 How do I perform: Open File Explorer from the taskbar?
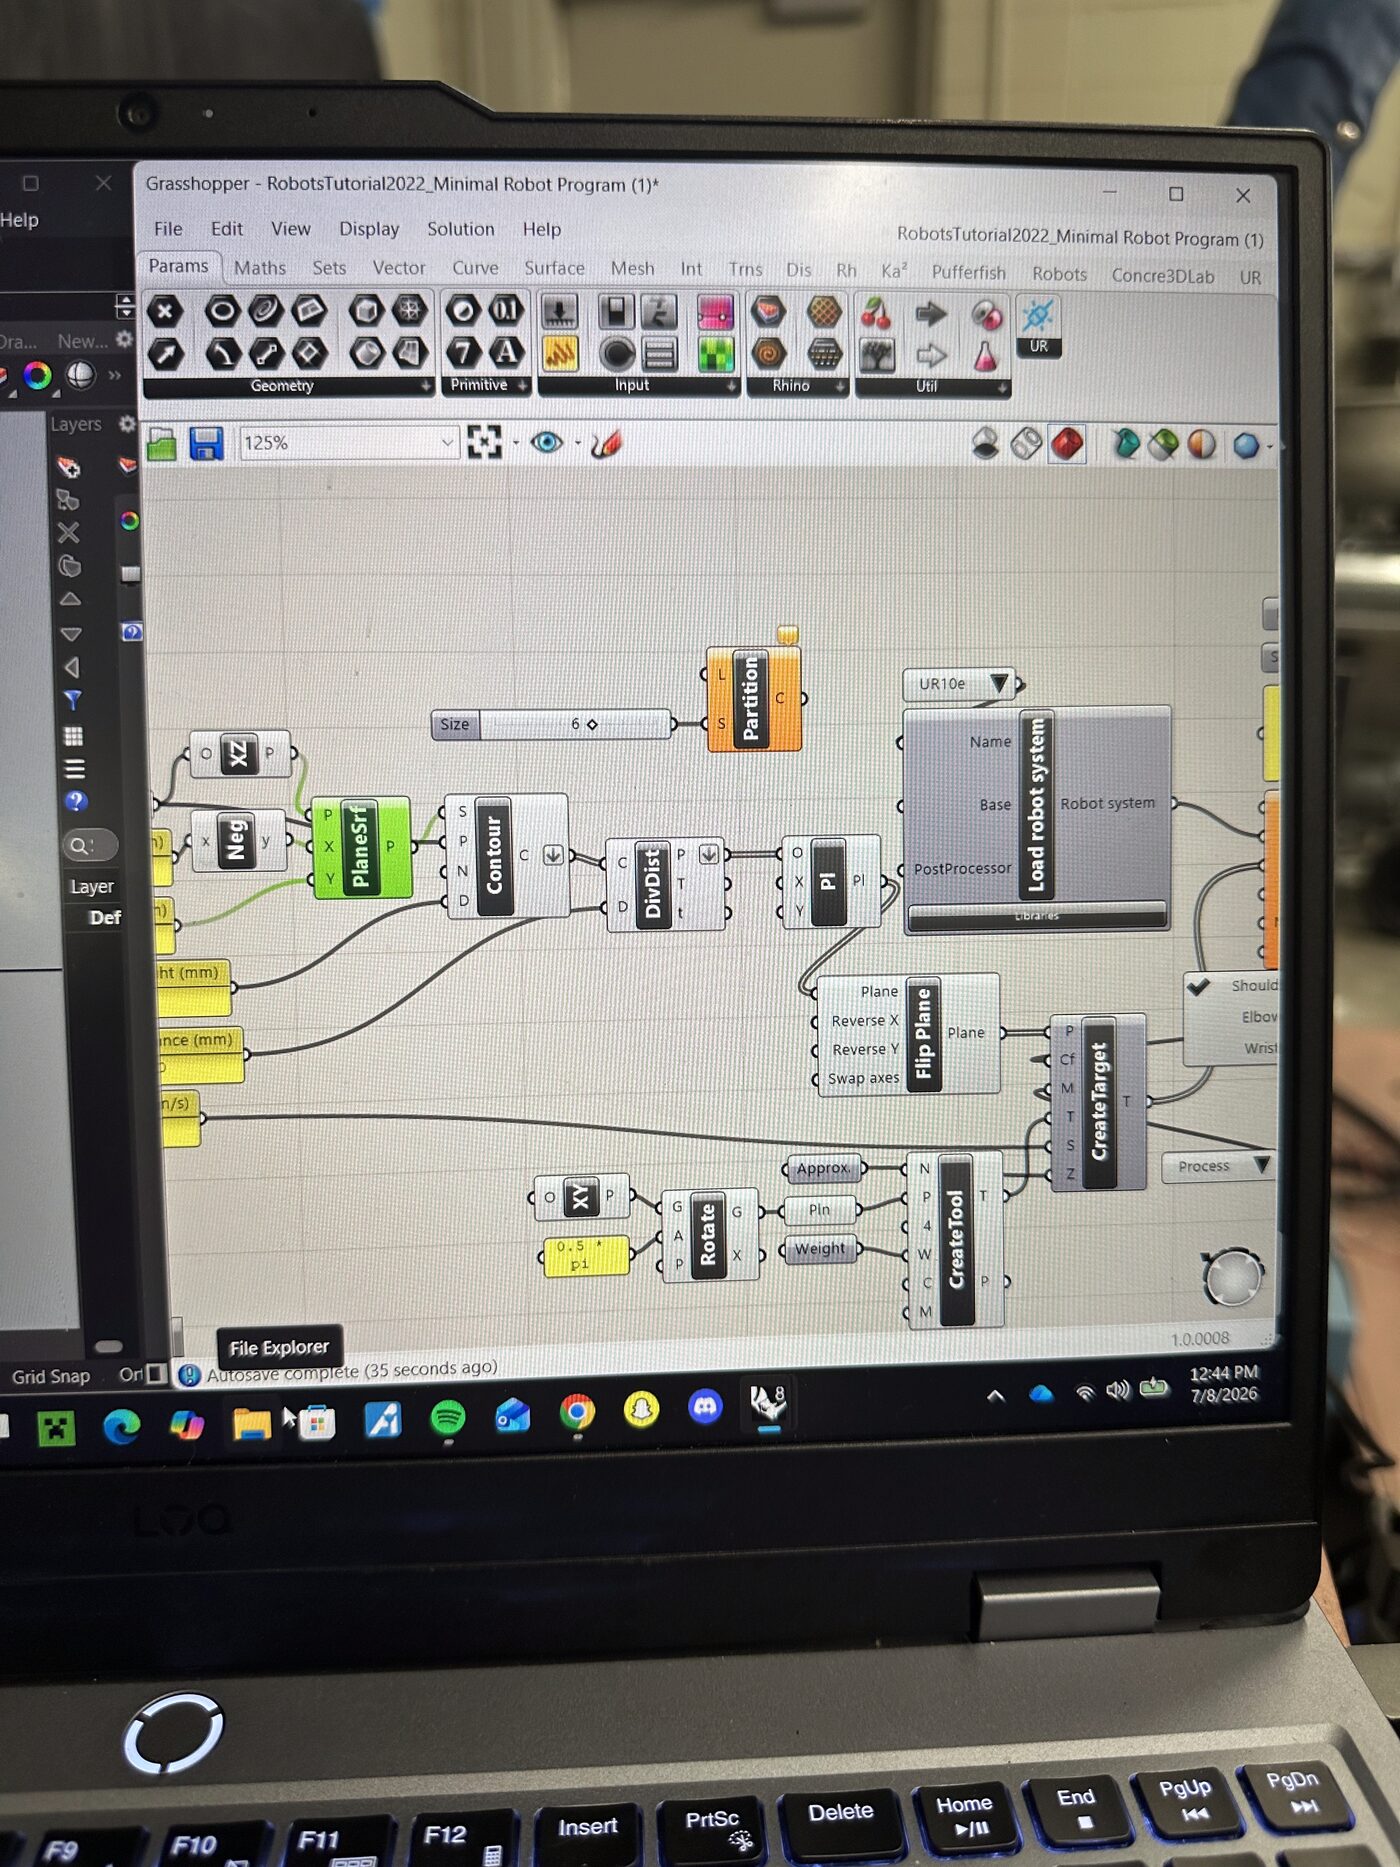251,1424
